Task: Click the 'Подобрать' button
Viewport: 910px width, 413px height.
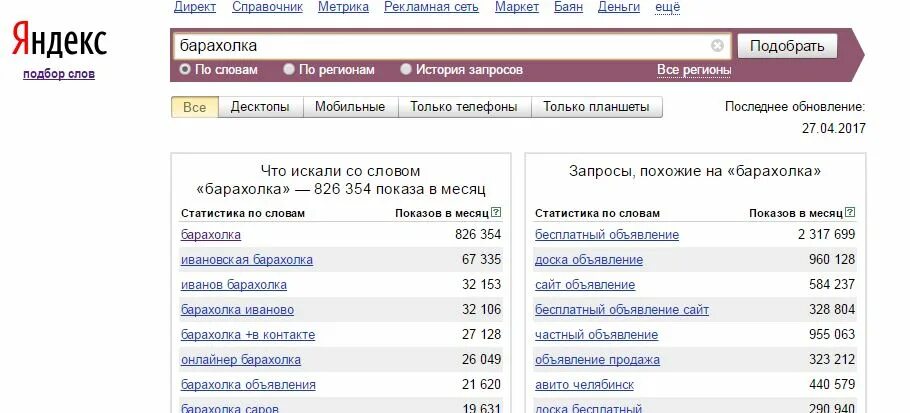Action: [788, 46]
